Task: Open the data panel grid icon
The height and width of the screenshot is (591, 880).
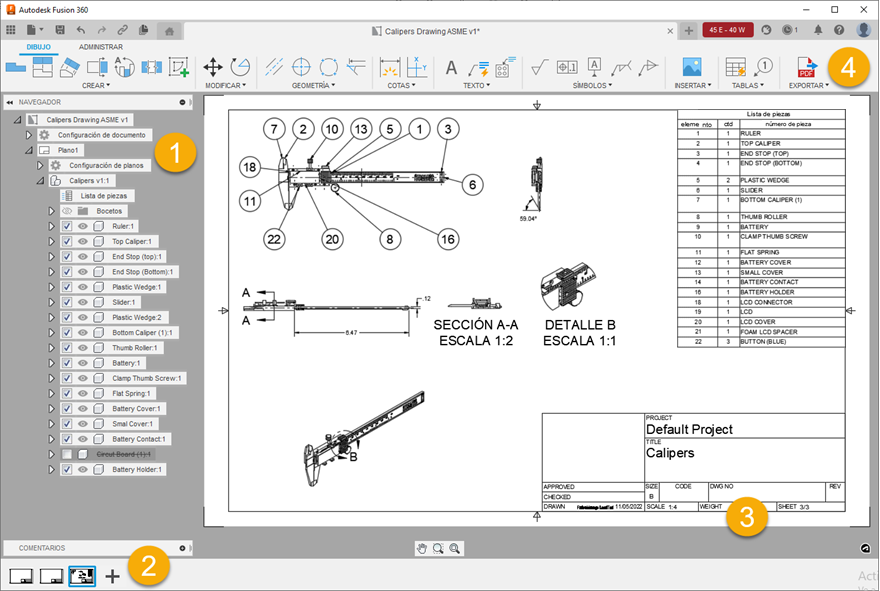Action: pos(11,30)
